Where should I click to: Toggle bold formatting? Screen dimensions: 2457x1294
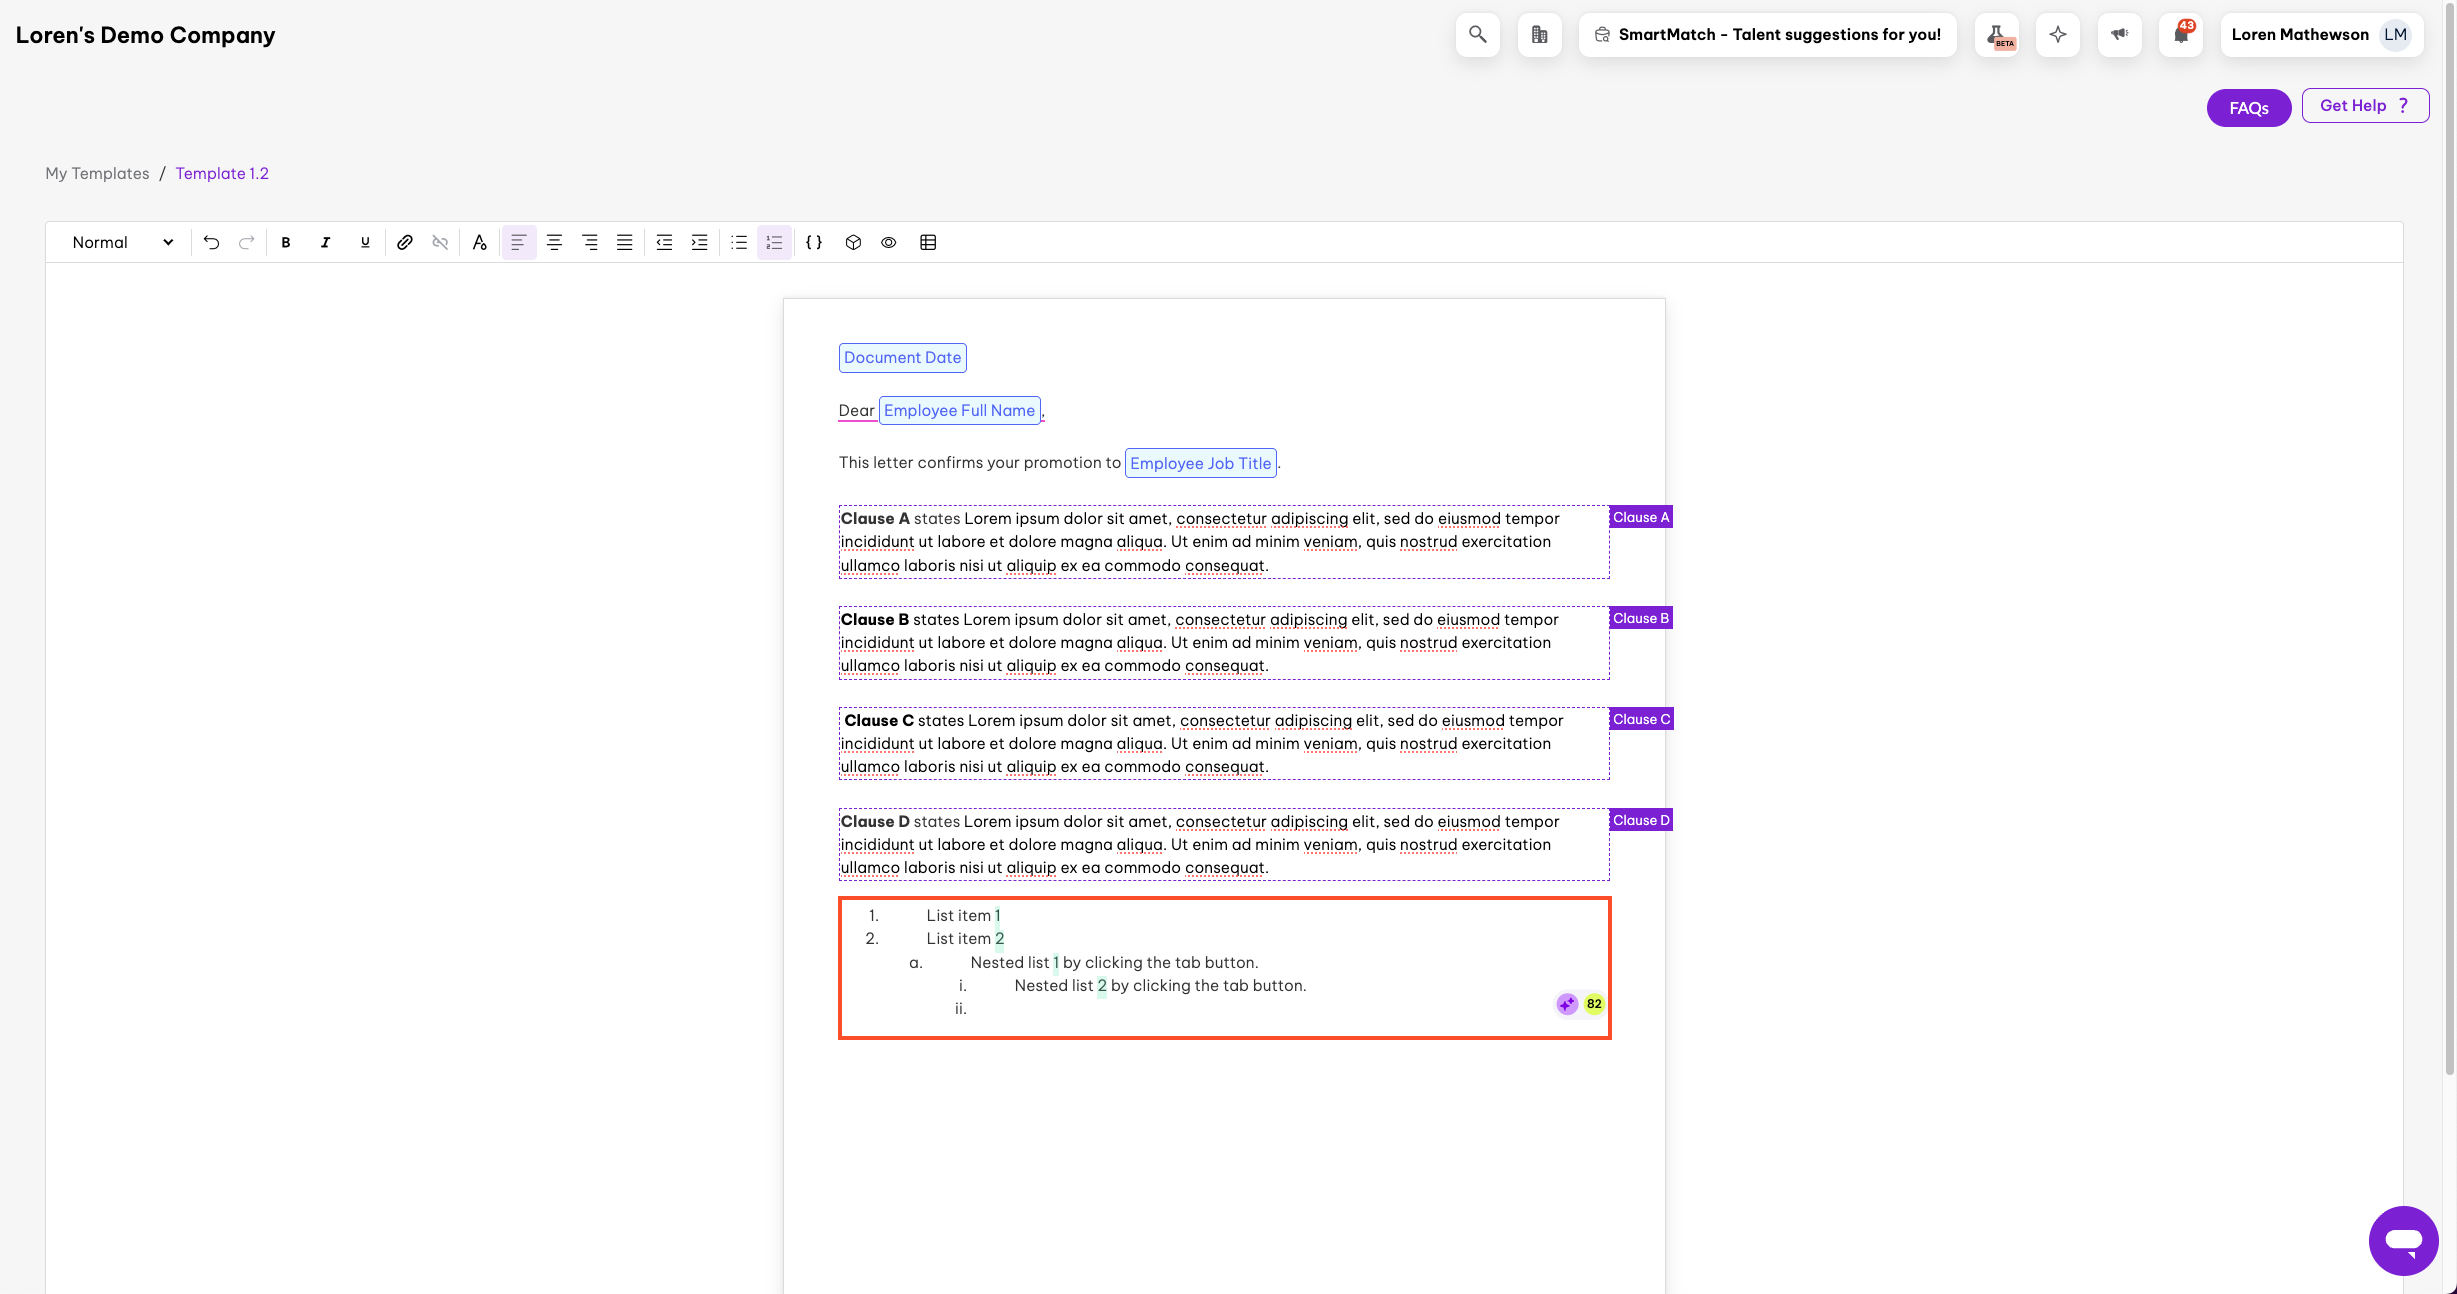(x=286, y=242)
